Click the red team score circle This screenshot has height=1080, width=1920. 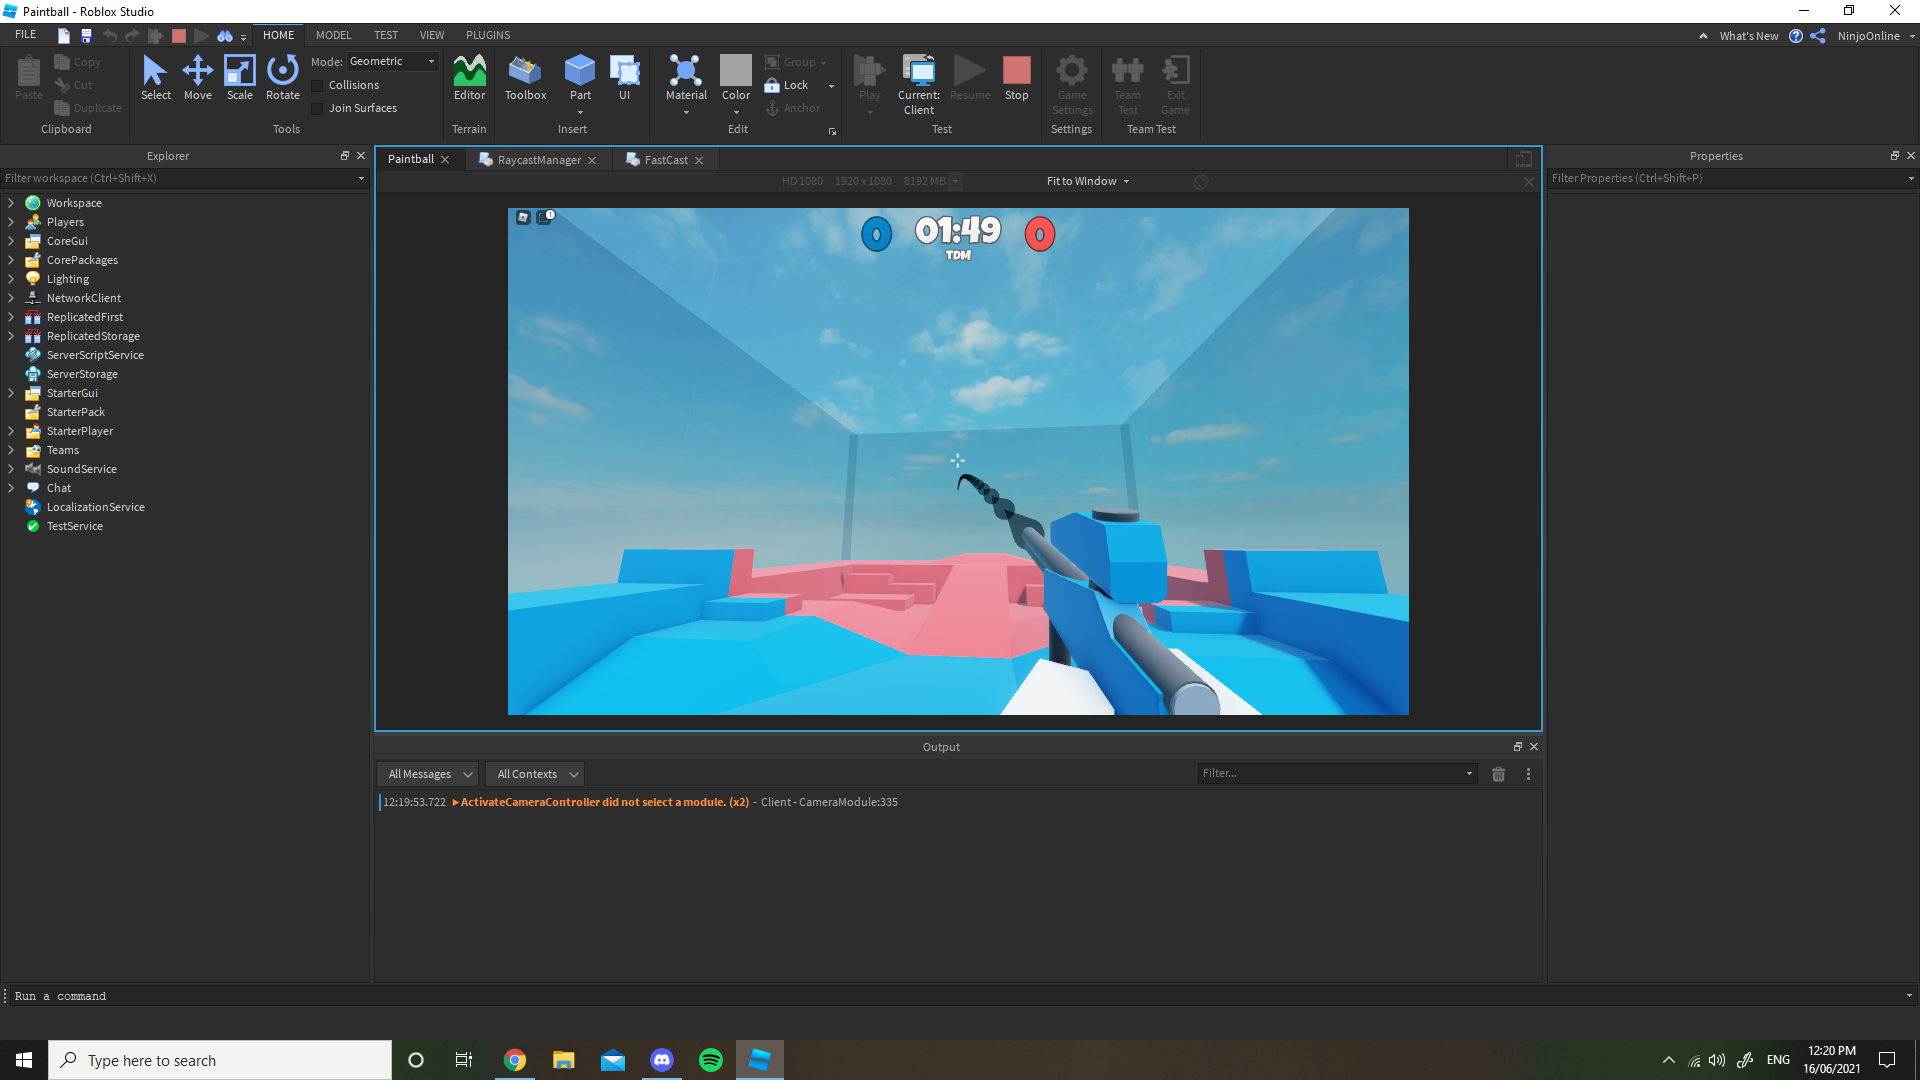click(x=1040, y=234)
